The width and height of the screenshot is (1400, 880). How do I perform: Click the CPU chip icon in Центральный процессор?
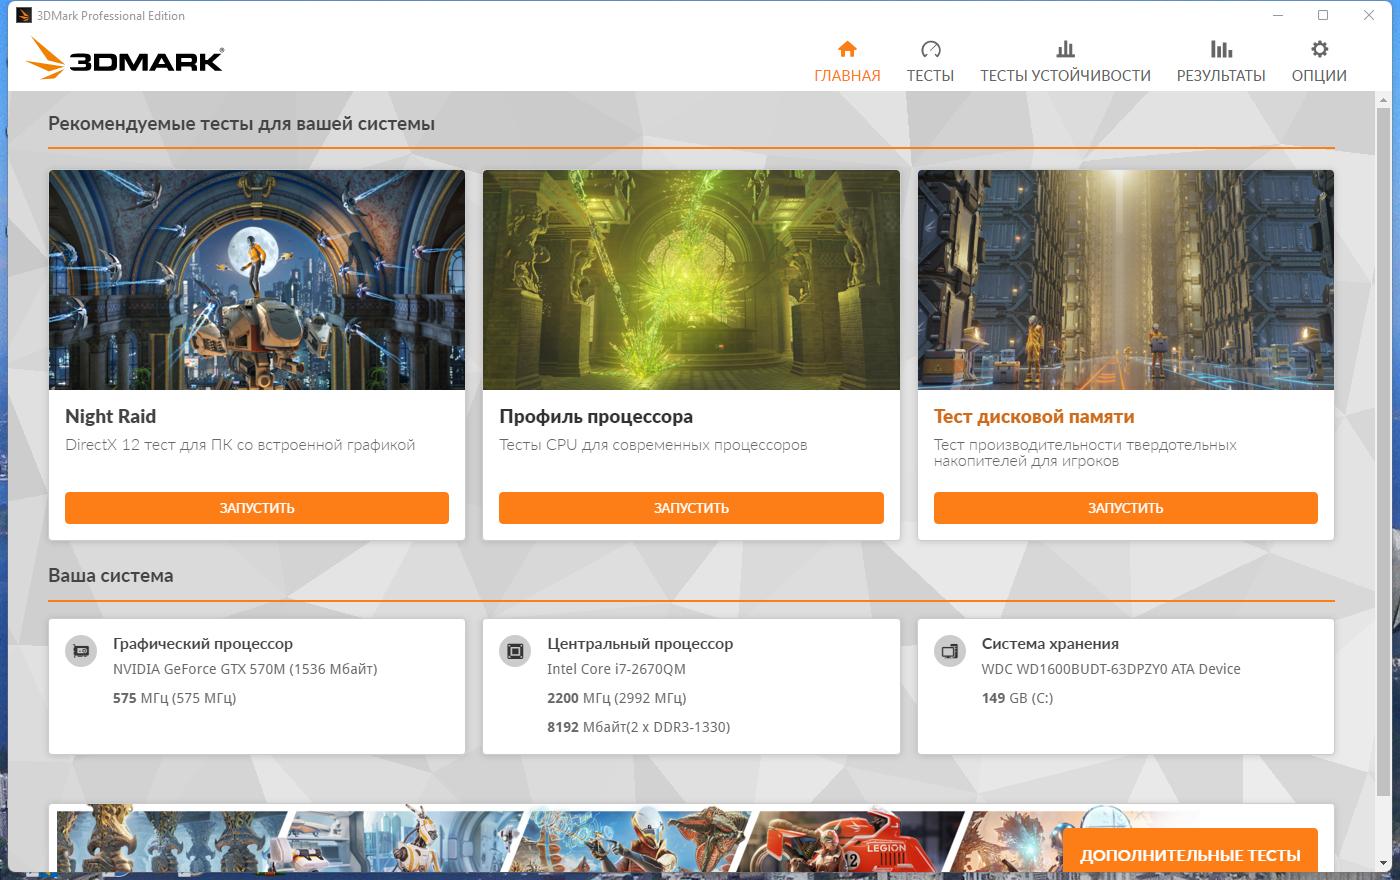(x=515, y=651)
